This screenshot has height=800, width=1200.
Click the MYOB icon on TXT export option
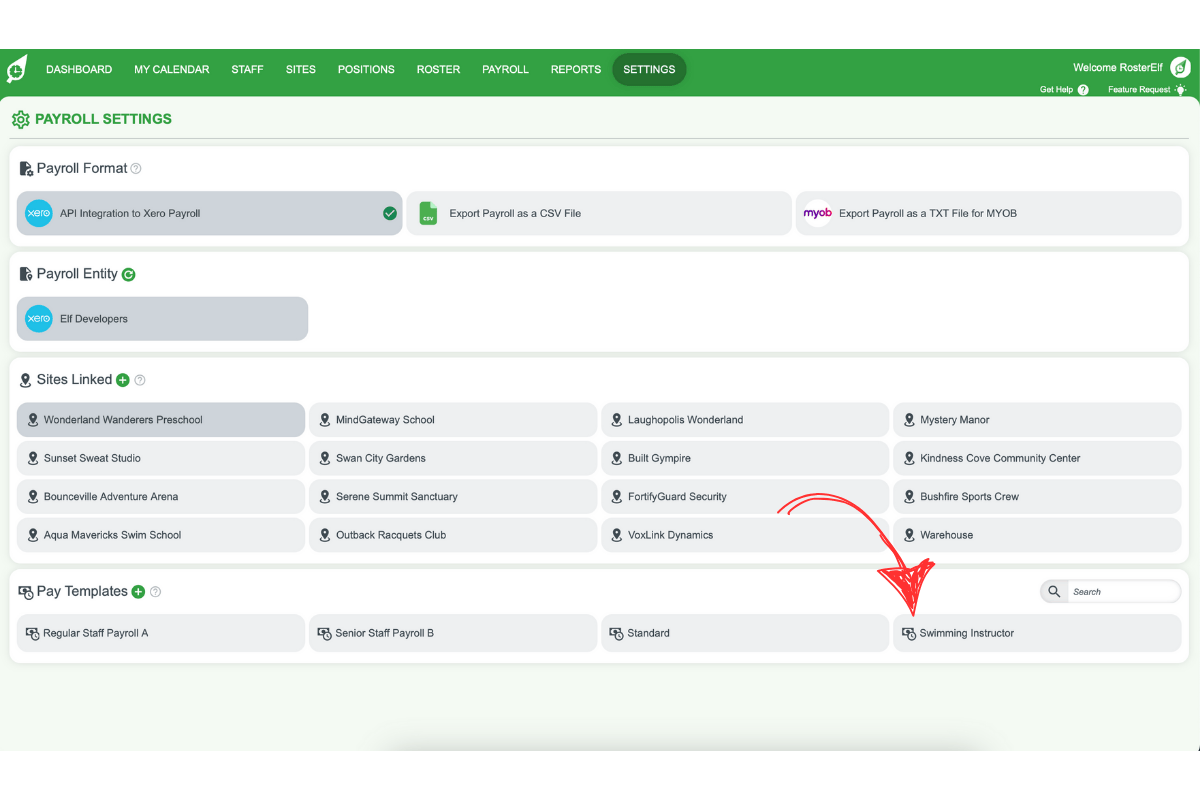click(x=818, y=213)
